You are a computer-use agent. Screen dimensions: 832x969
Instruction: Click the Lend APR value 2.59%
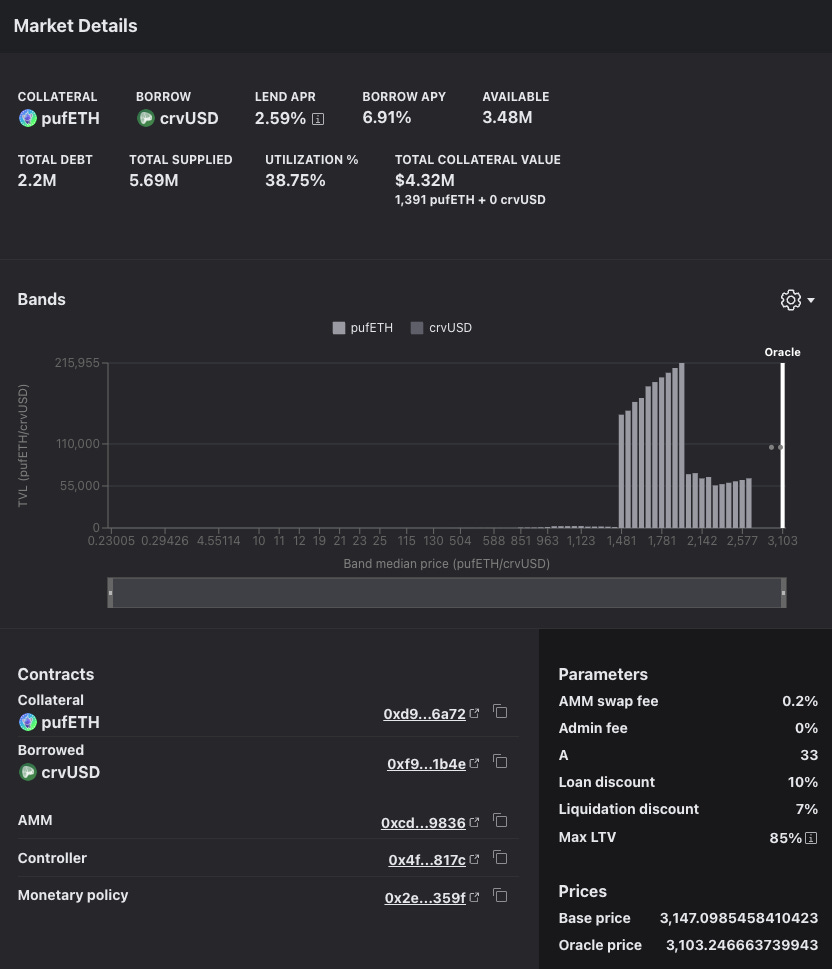click(x=280, y=118)
